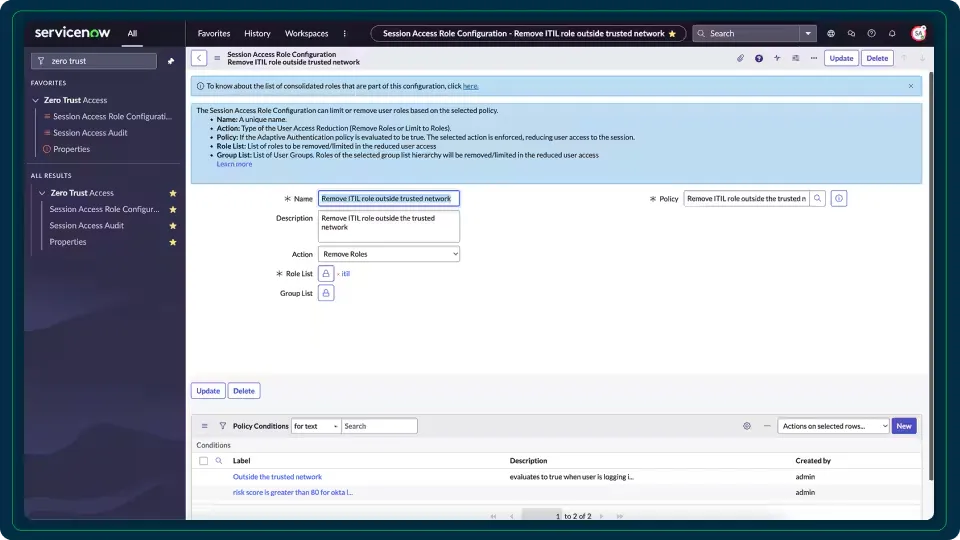The height and width of the screenshot is (540, 960).
Task: Click the itil role link in Role List
Action: click(x=346, y=274)
